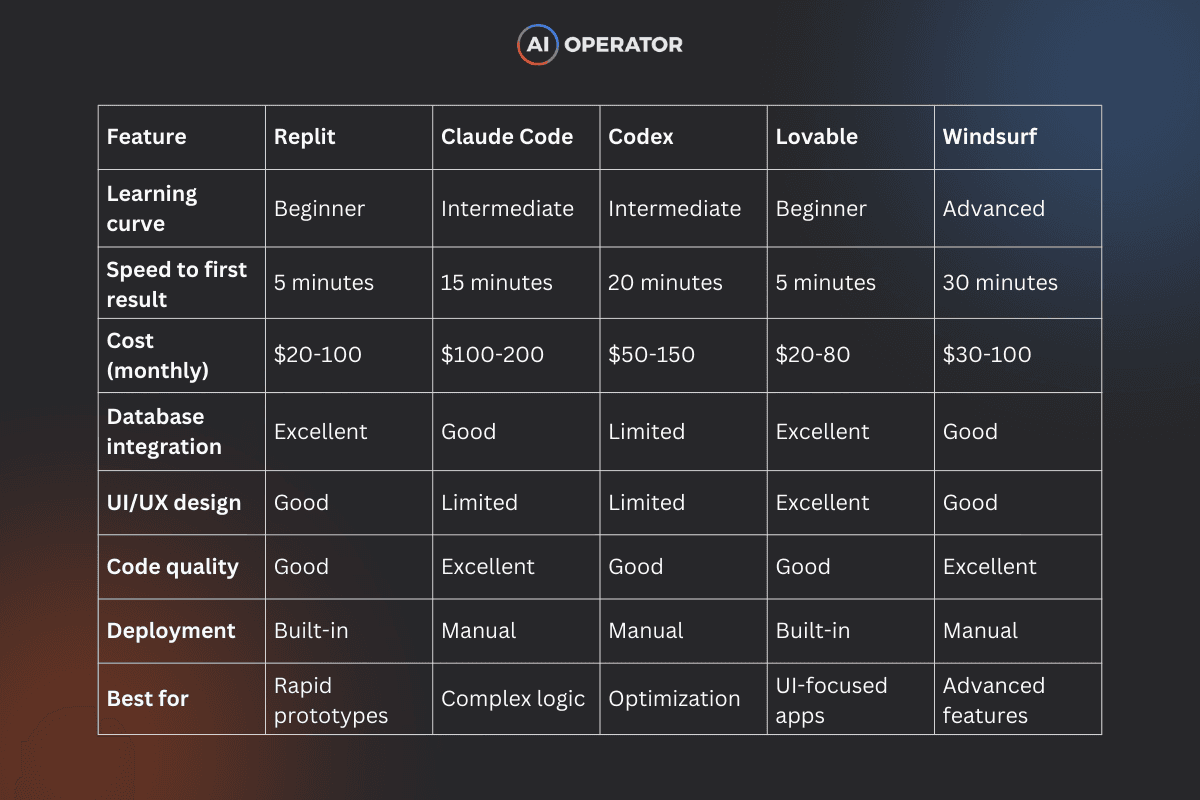Image resolution: width=1200 pixels, height=800 pixels.
Task: Click the Best for row label
Action: pyautogui.click(x=148, y=699)
